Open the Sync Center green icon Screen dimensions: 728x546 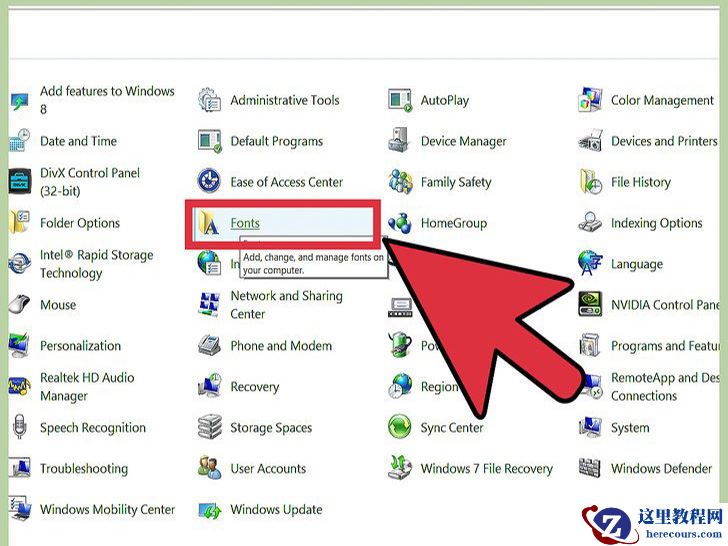400,427
